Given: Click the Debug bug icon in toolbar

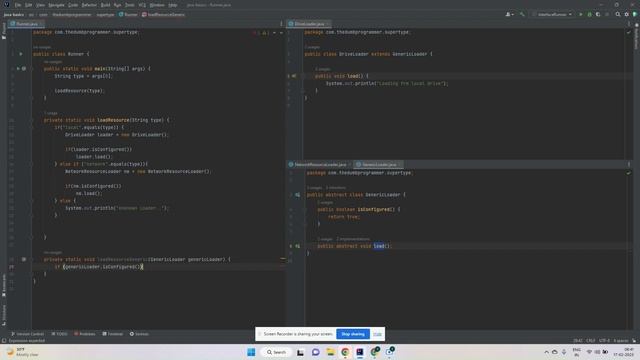Looking at the screenshot, I should pyautogui.click(x=589, y=14).
